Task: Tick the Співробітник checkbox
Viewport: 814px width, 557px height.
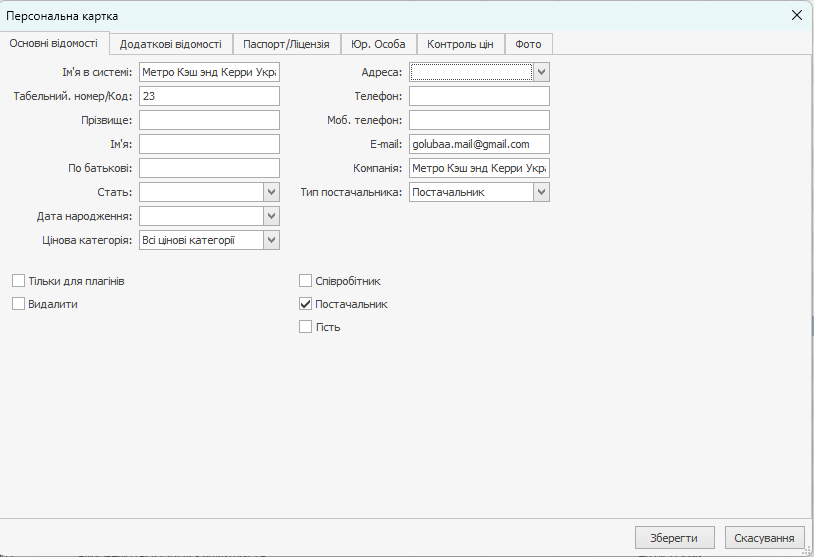Action: tap(306, 281)
